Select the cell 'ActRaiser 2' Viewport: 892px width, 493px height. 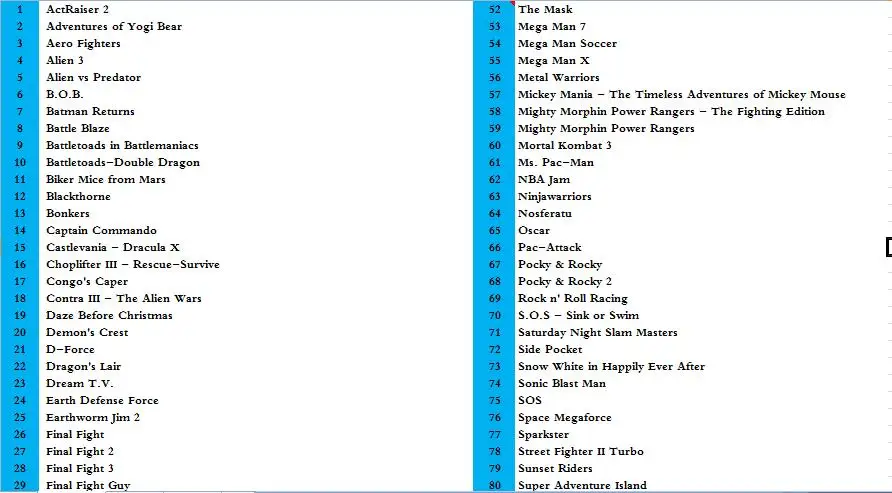(77, 9)
